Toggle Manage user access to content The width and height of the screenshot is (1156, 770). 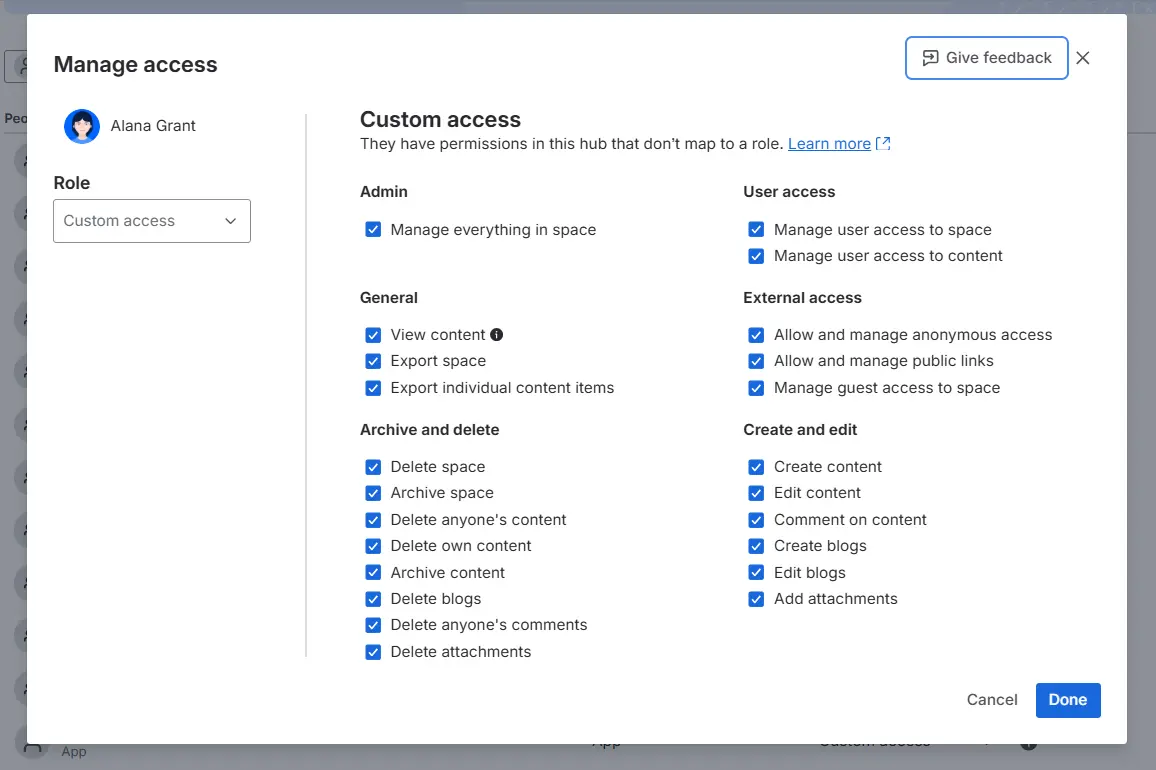756,256
